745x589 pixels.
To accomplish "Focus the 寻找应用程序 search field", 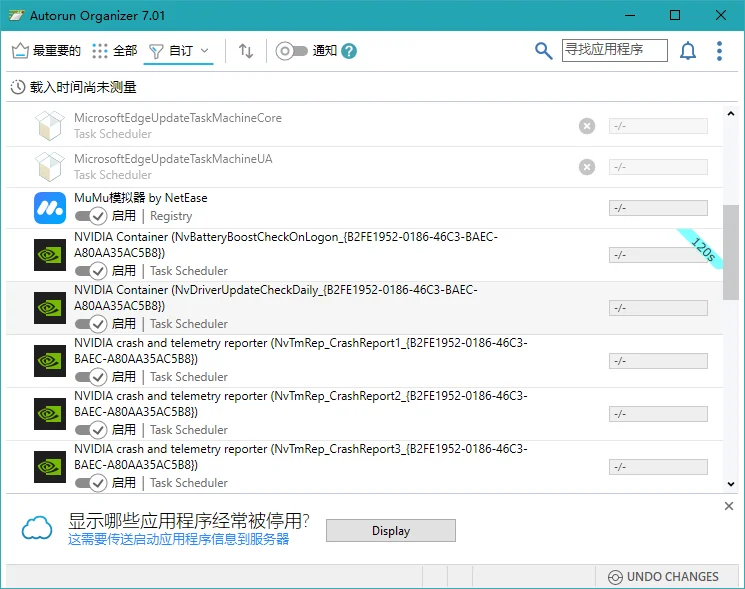I will 614,50.
